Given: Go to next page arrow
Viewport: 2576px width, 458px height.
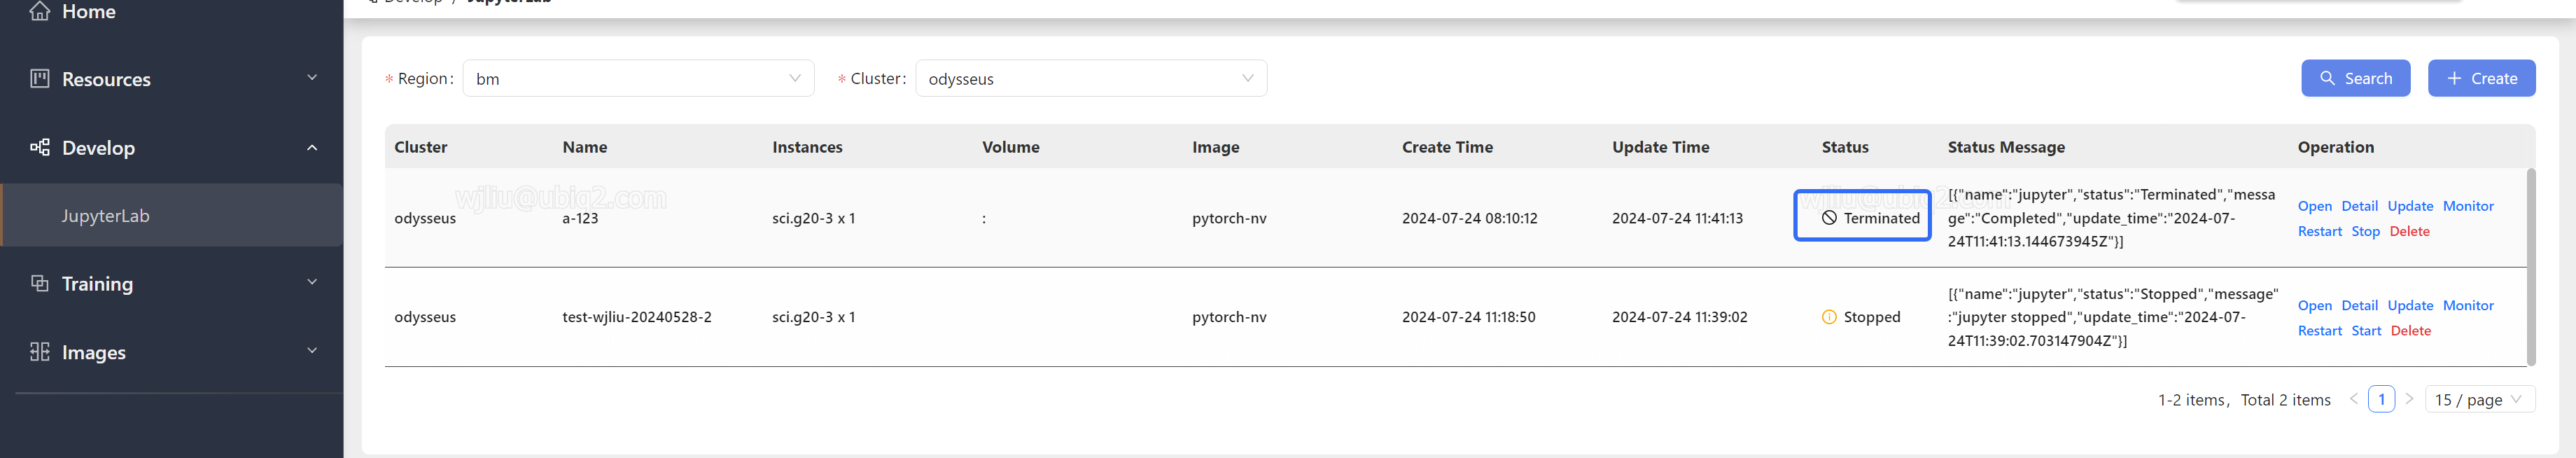Looking at the screenshot, I should click(2409, 399).
